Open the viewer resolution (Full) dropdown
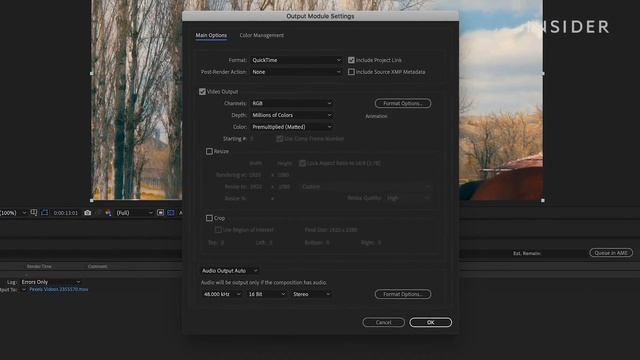Viewport: 640px width, 360px height. (x=134, y=213)
